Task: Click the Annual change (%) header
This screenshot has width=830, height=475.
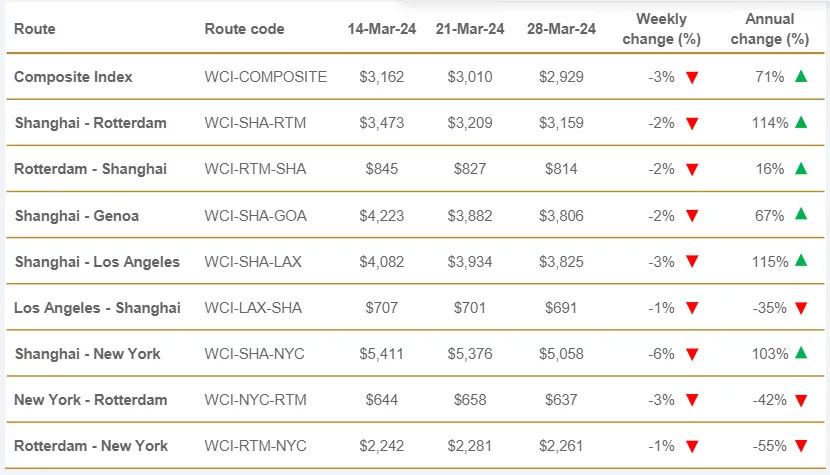Action: click(770, 29)
